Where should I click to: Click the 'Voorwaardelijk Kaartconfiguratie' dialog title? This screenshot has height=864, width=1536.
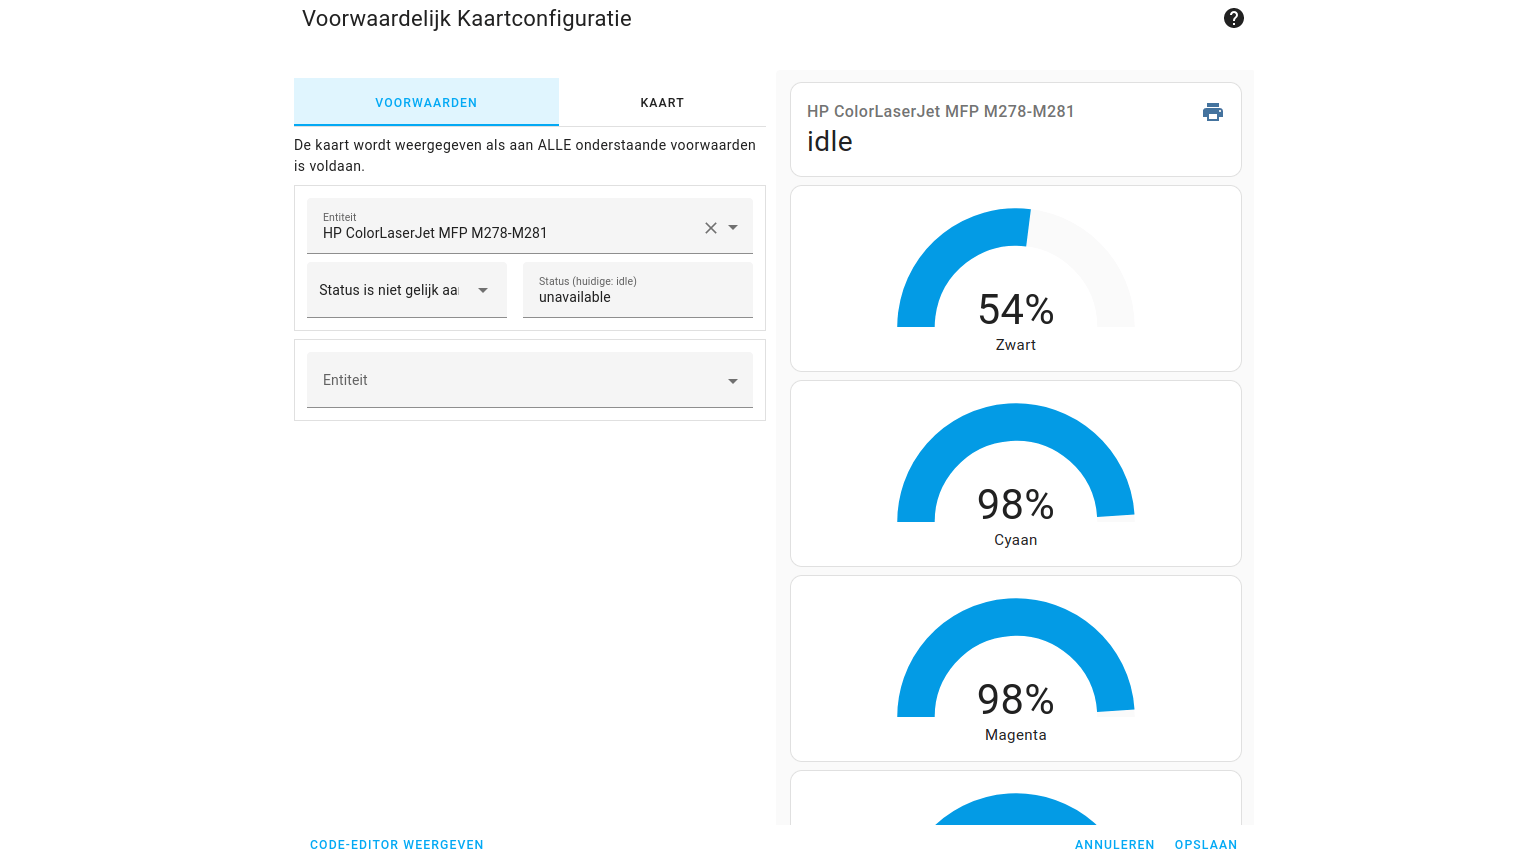coord(467,19)
